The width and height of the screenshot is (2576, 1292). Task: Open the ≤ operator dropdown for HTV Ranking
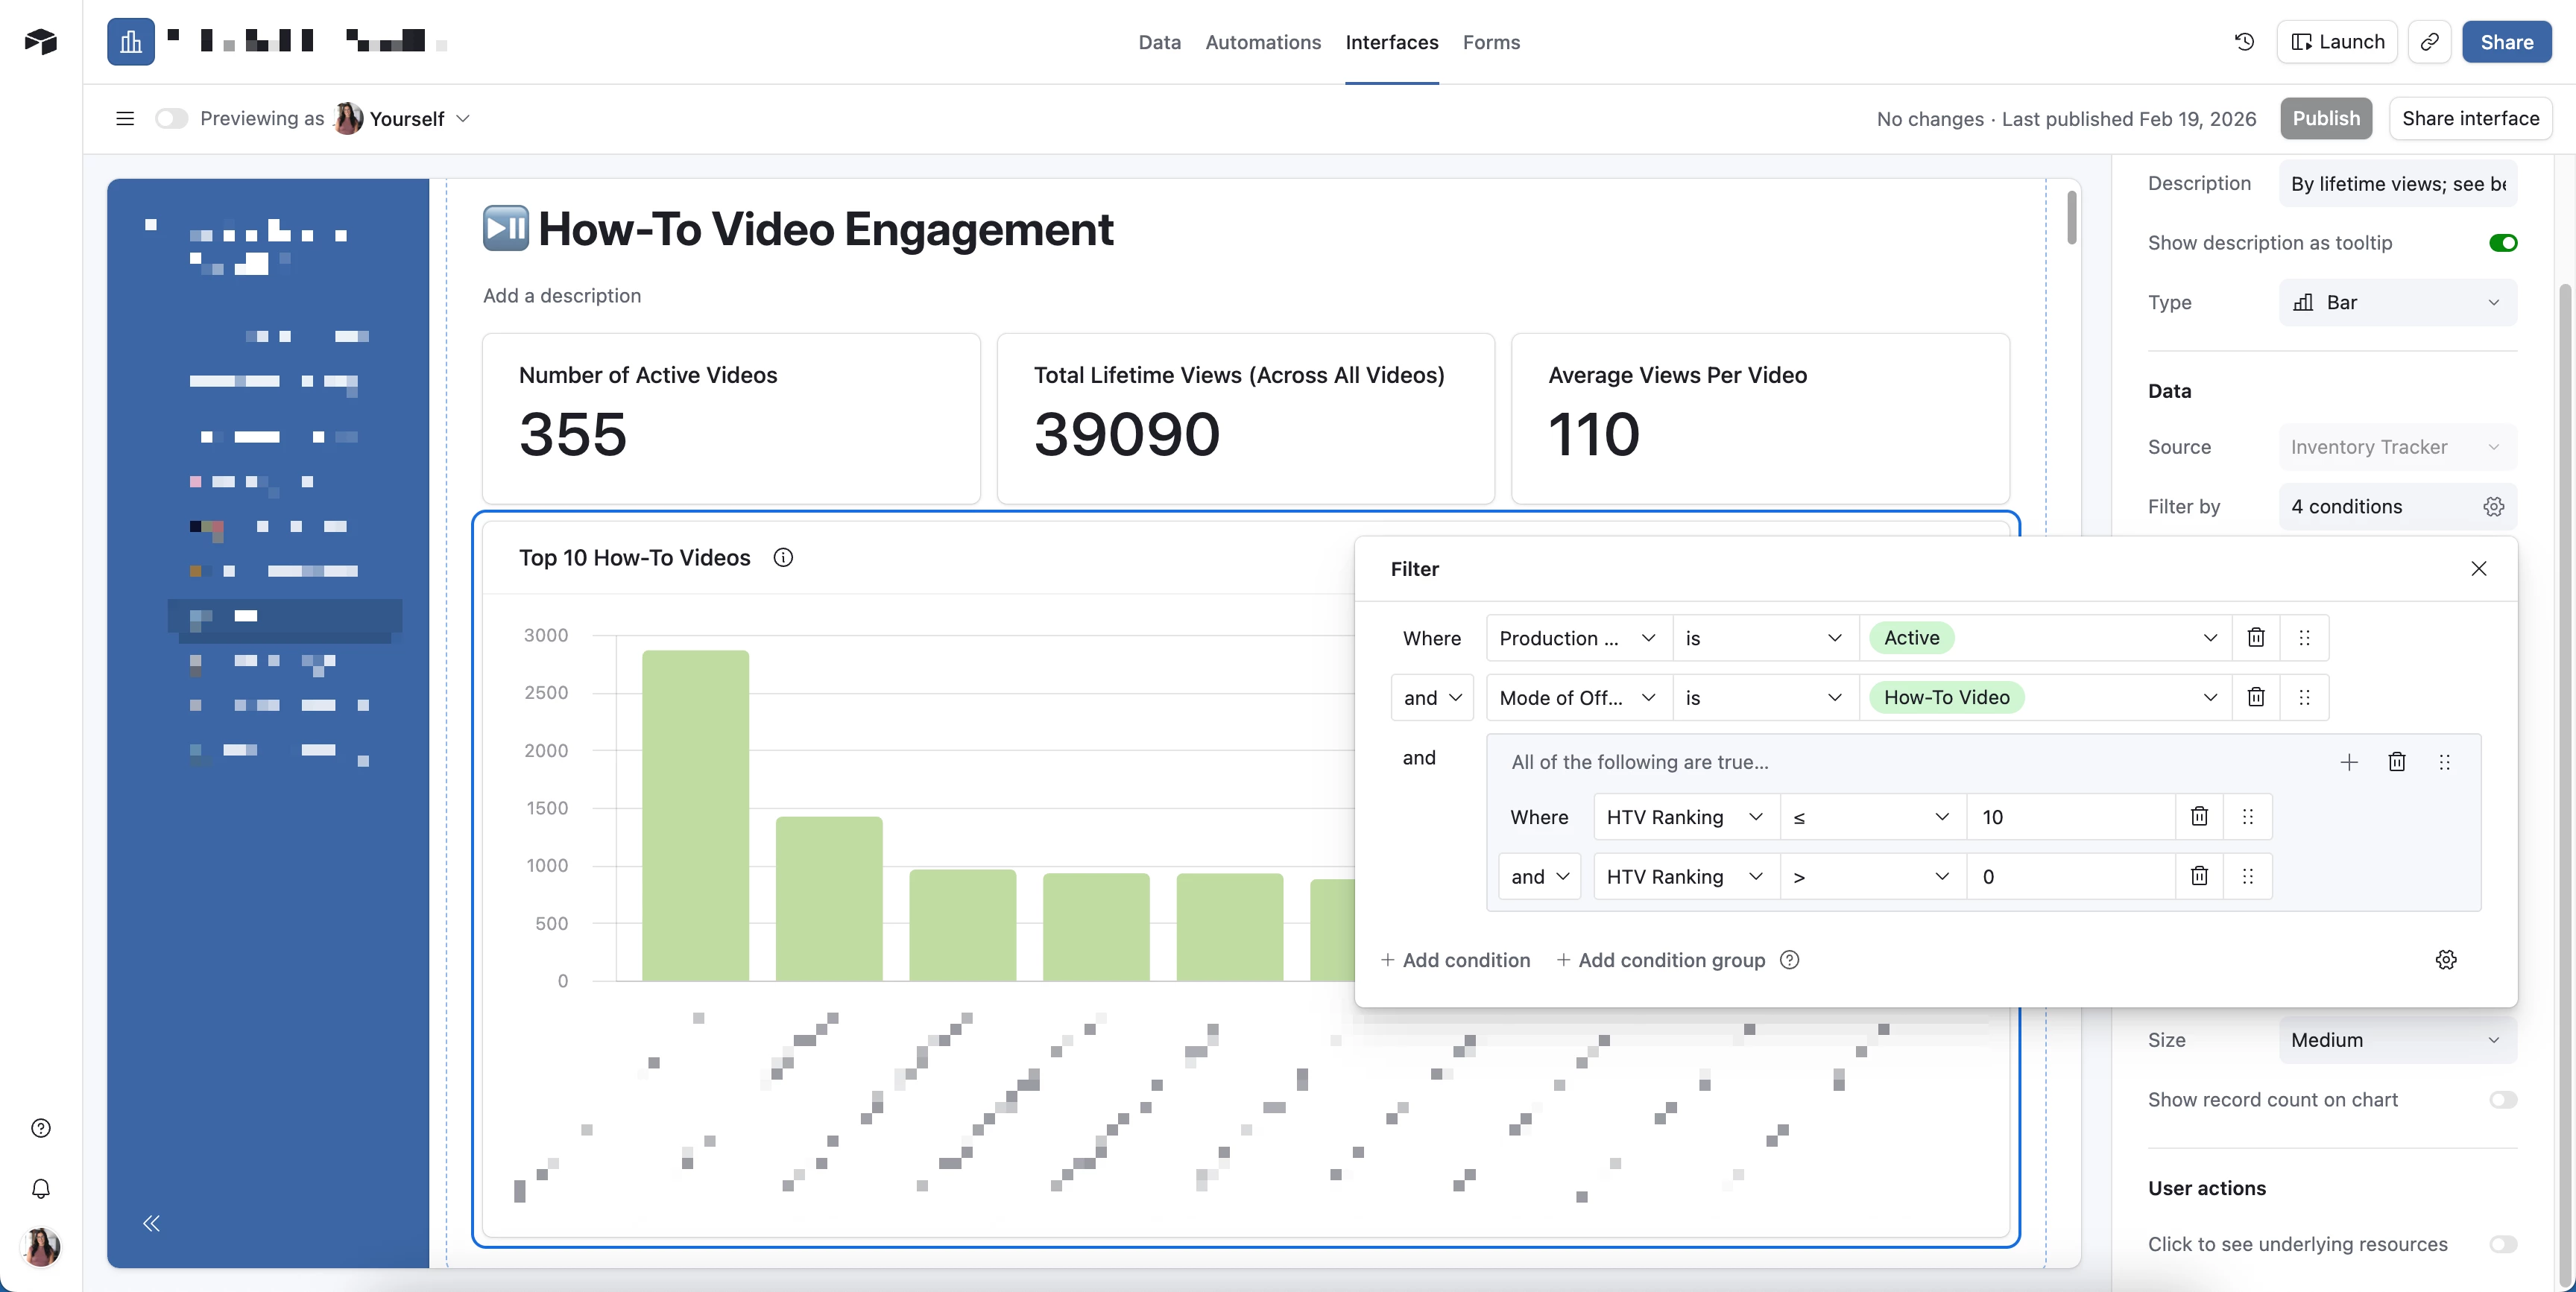click(1871, 817)
